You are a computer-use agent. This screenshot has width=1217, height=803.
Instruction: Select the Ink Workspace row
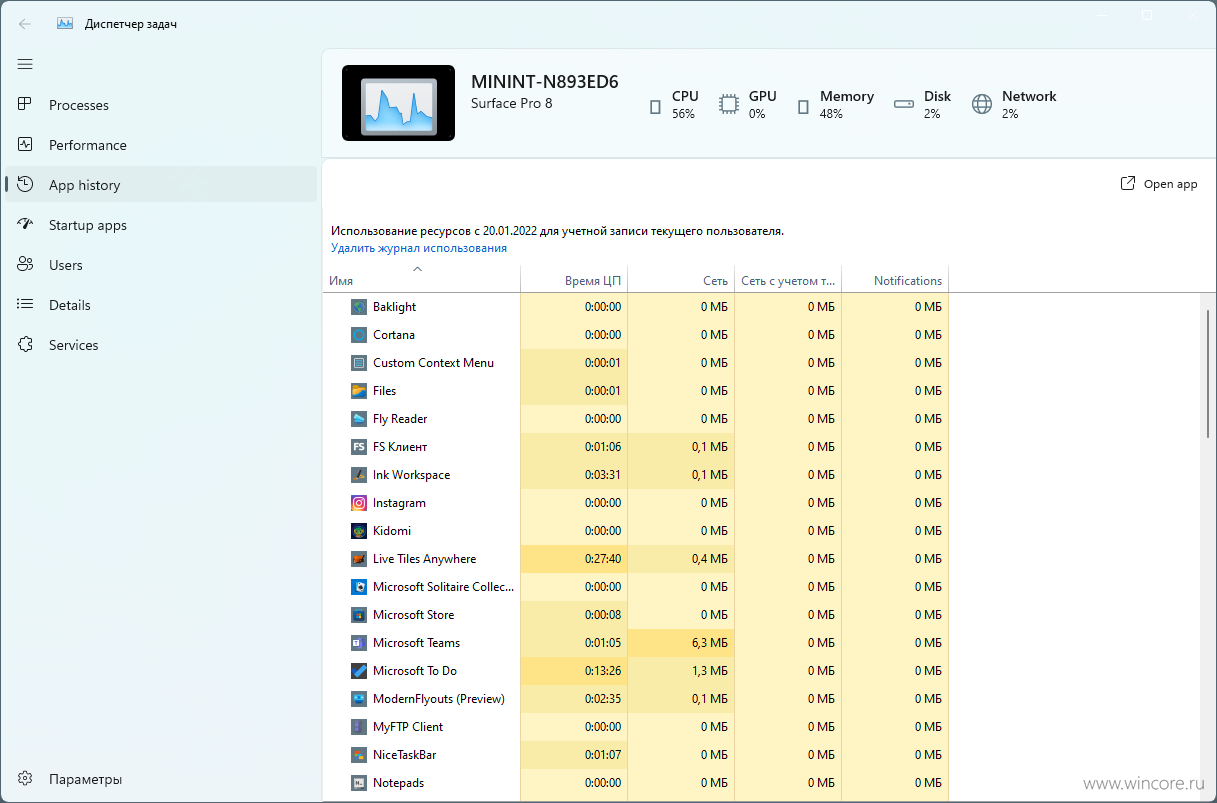(x=635, y=475)
